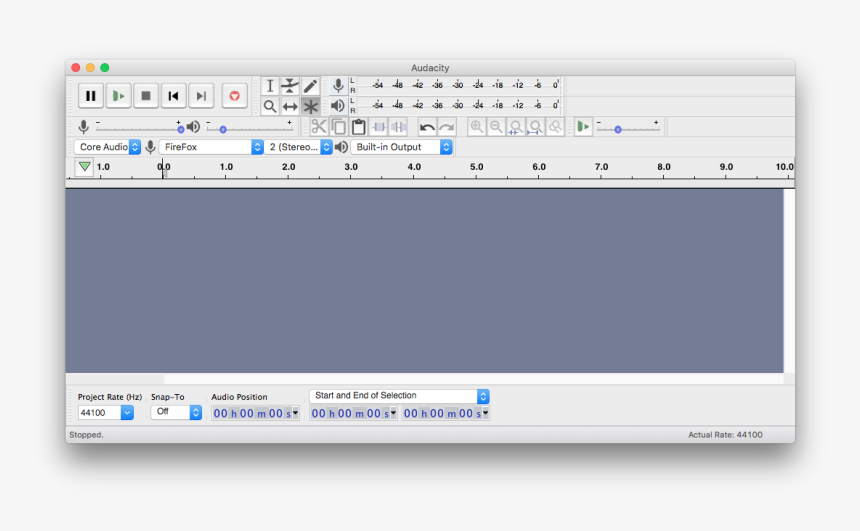Select the Draw (pencil) tool

pyautogui.click(x=310, y=86)
